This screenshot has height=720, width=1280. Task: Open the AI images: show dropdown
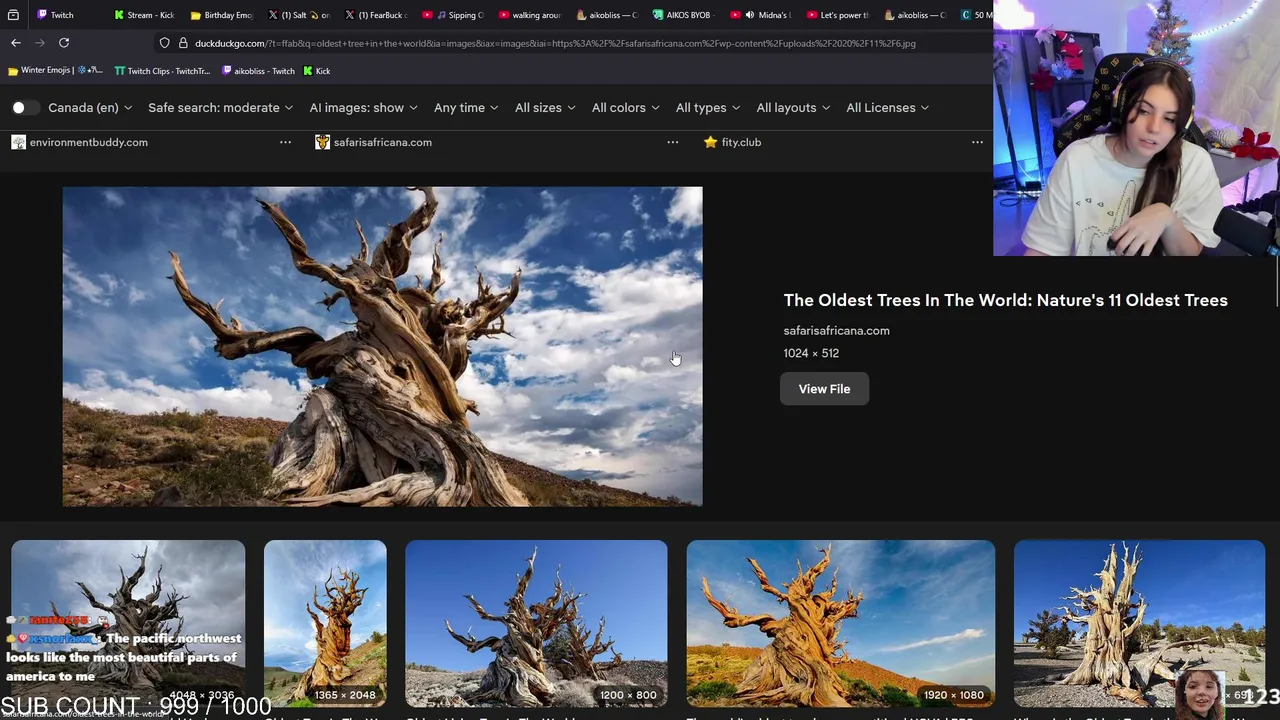click(x=363, y=108)
